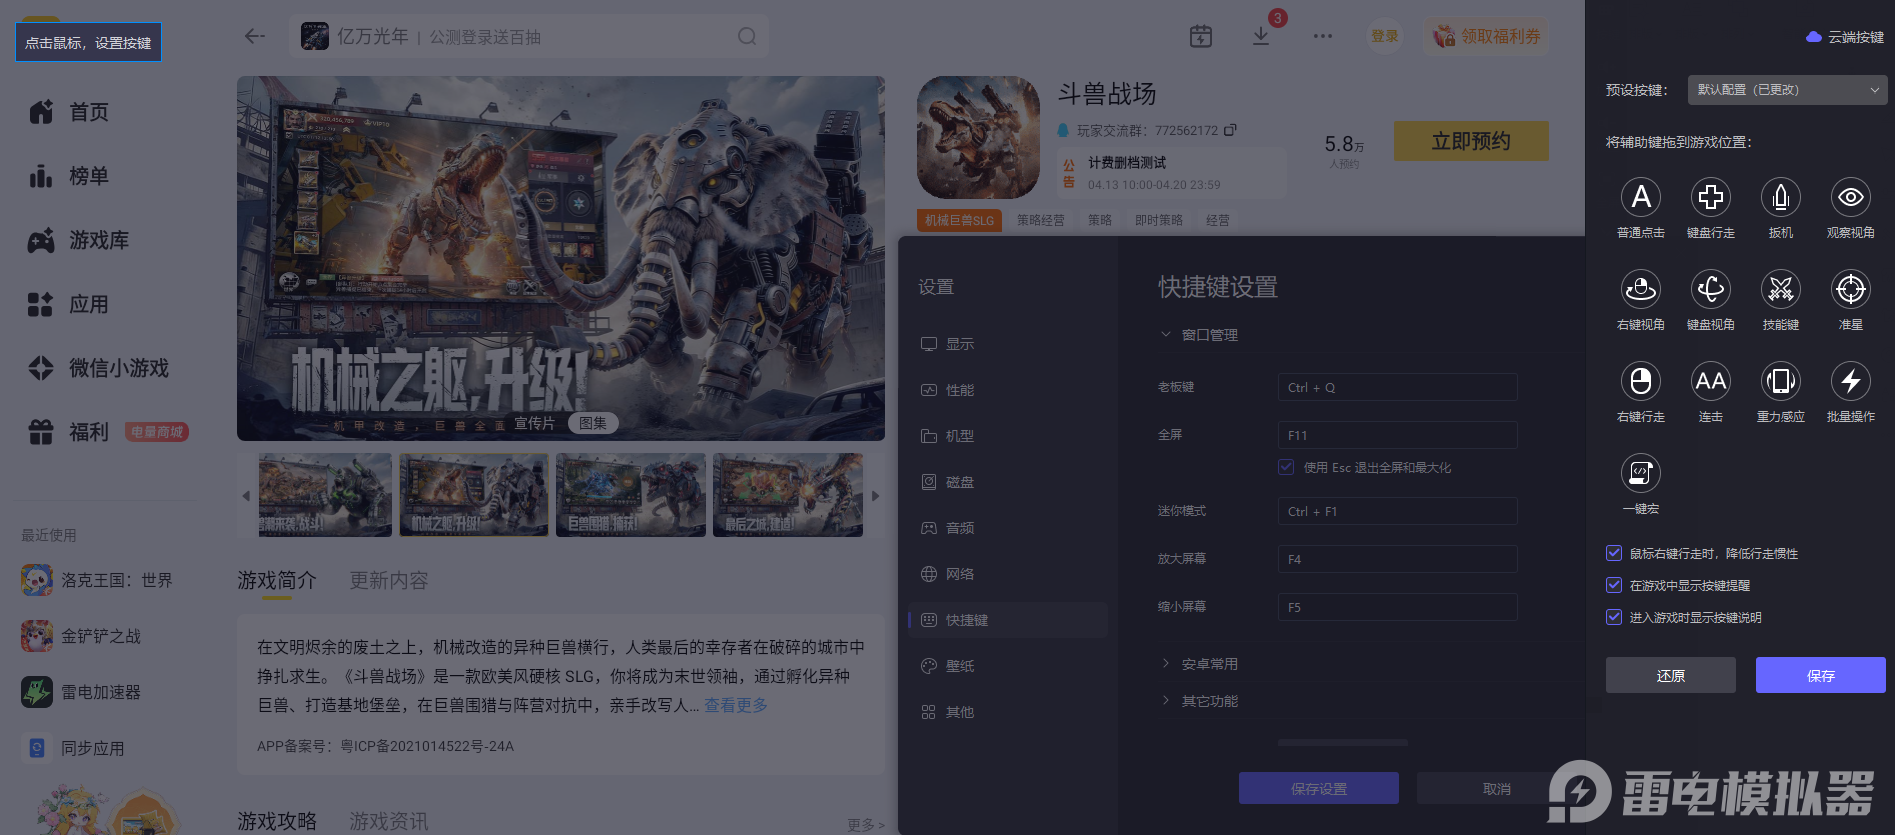
Task: Copy the 玩家交流群 number icon
Action: pos(1230,130)
